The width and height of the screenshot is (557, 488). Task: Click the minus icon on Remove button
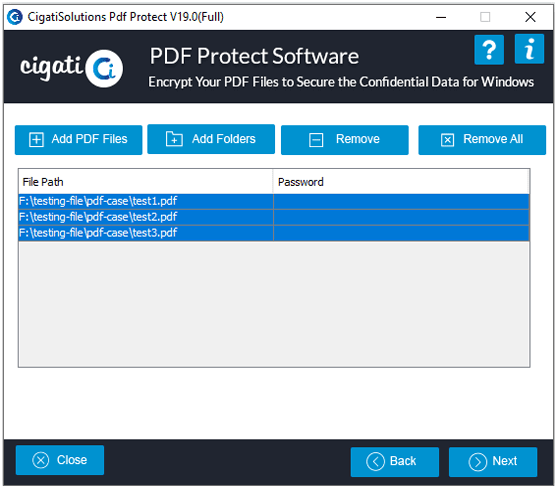(x=316, y=140)
